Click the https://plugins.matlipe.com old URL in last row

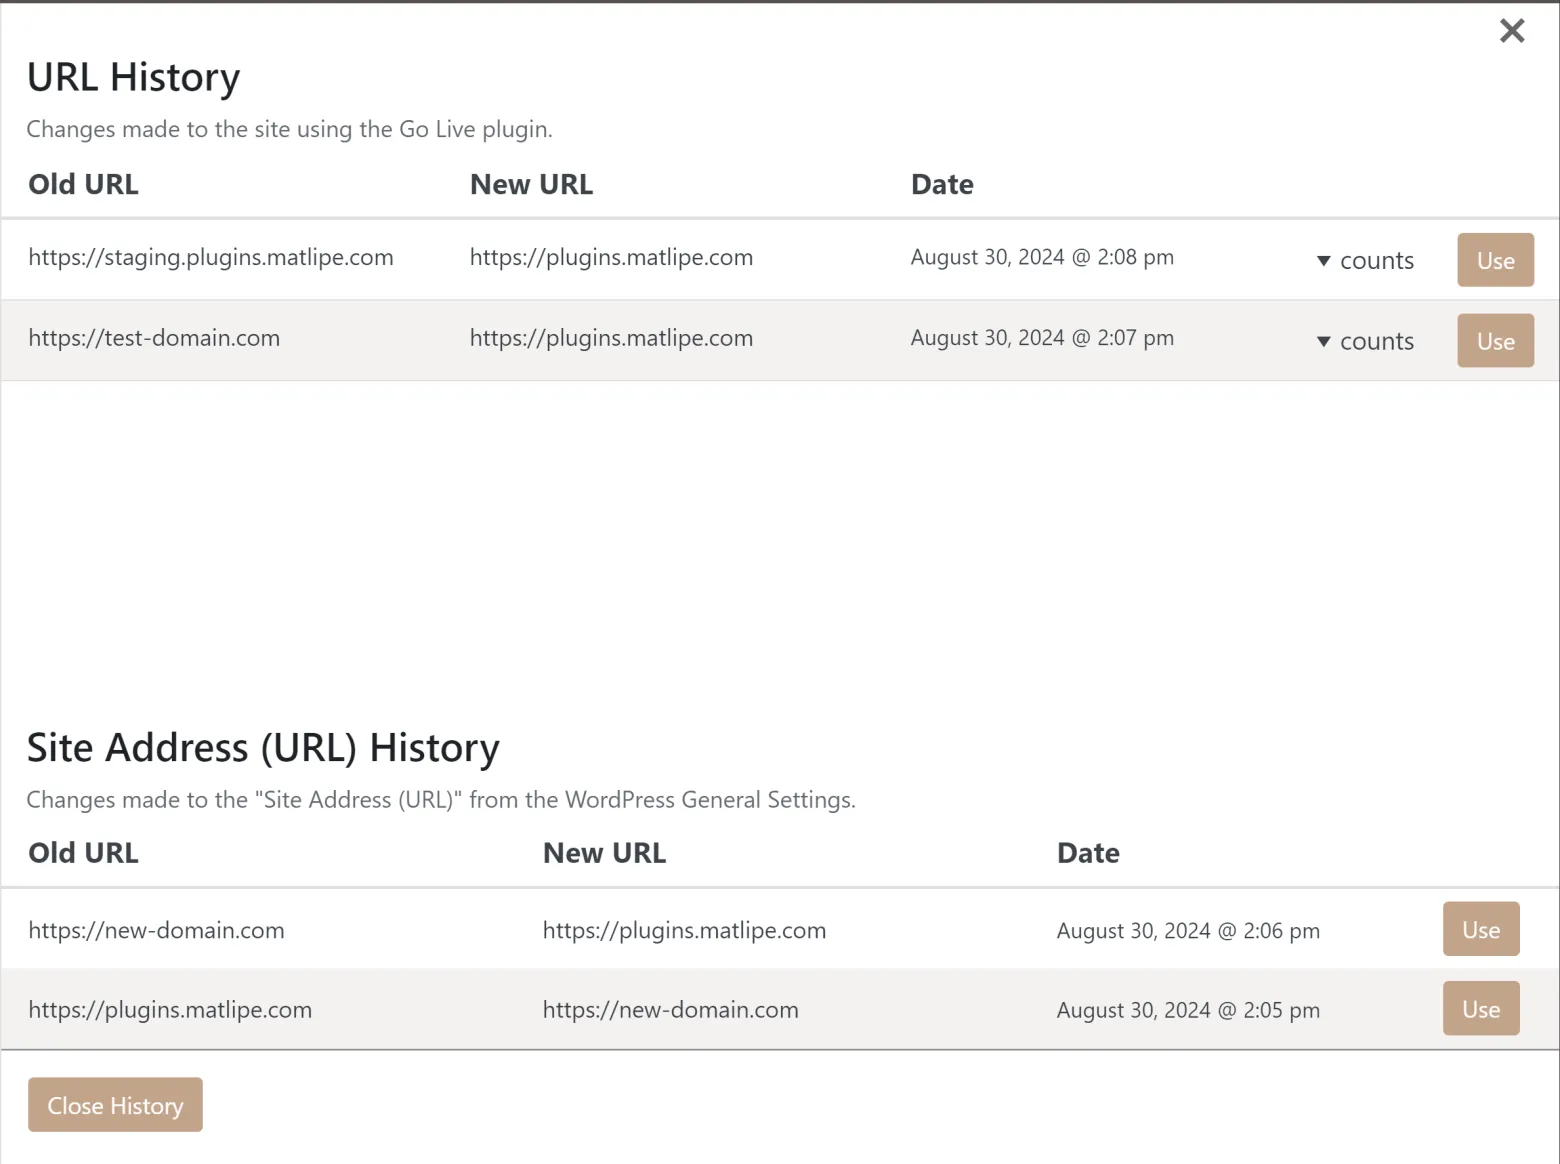(170, 1010)
